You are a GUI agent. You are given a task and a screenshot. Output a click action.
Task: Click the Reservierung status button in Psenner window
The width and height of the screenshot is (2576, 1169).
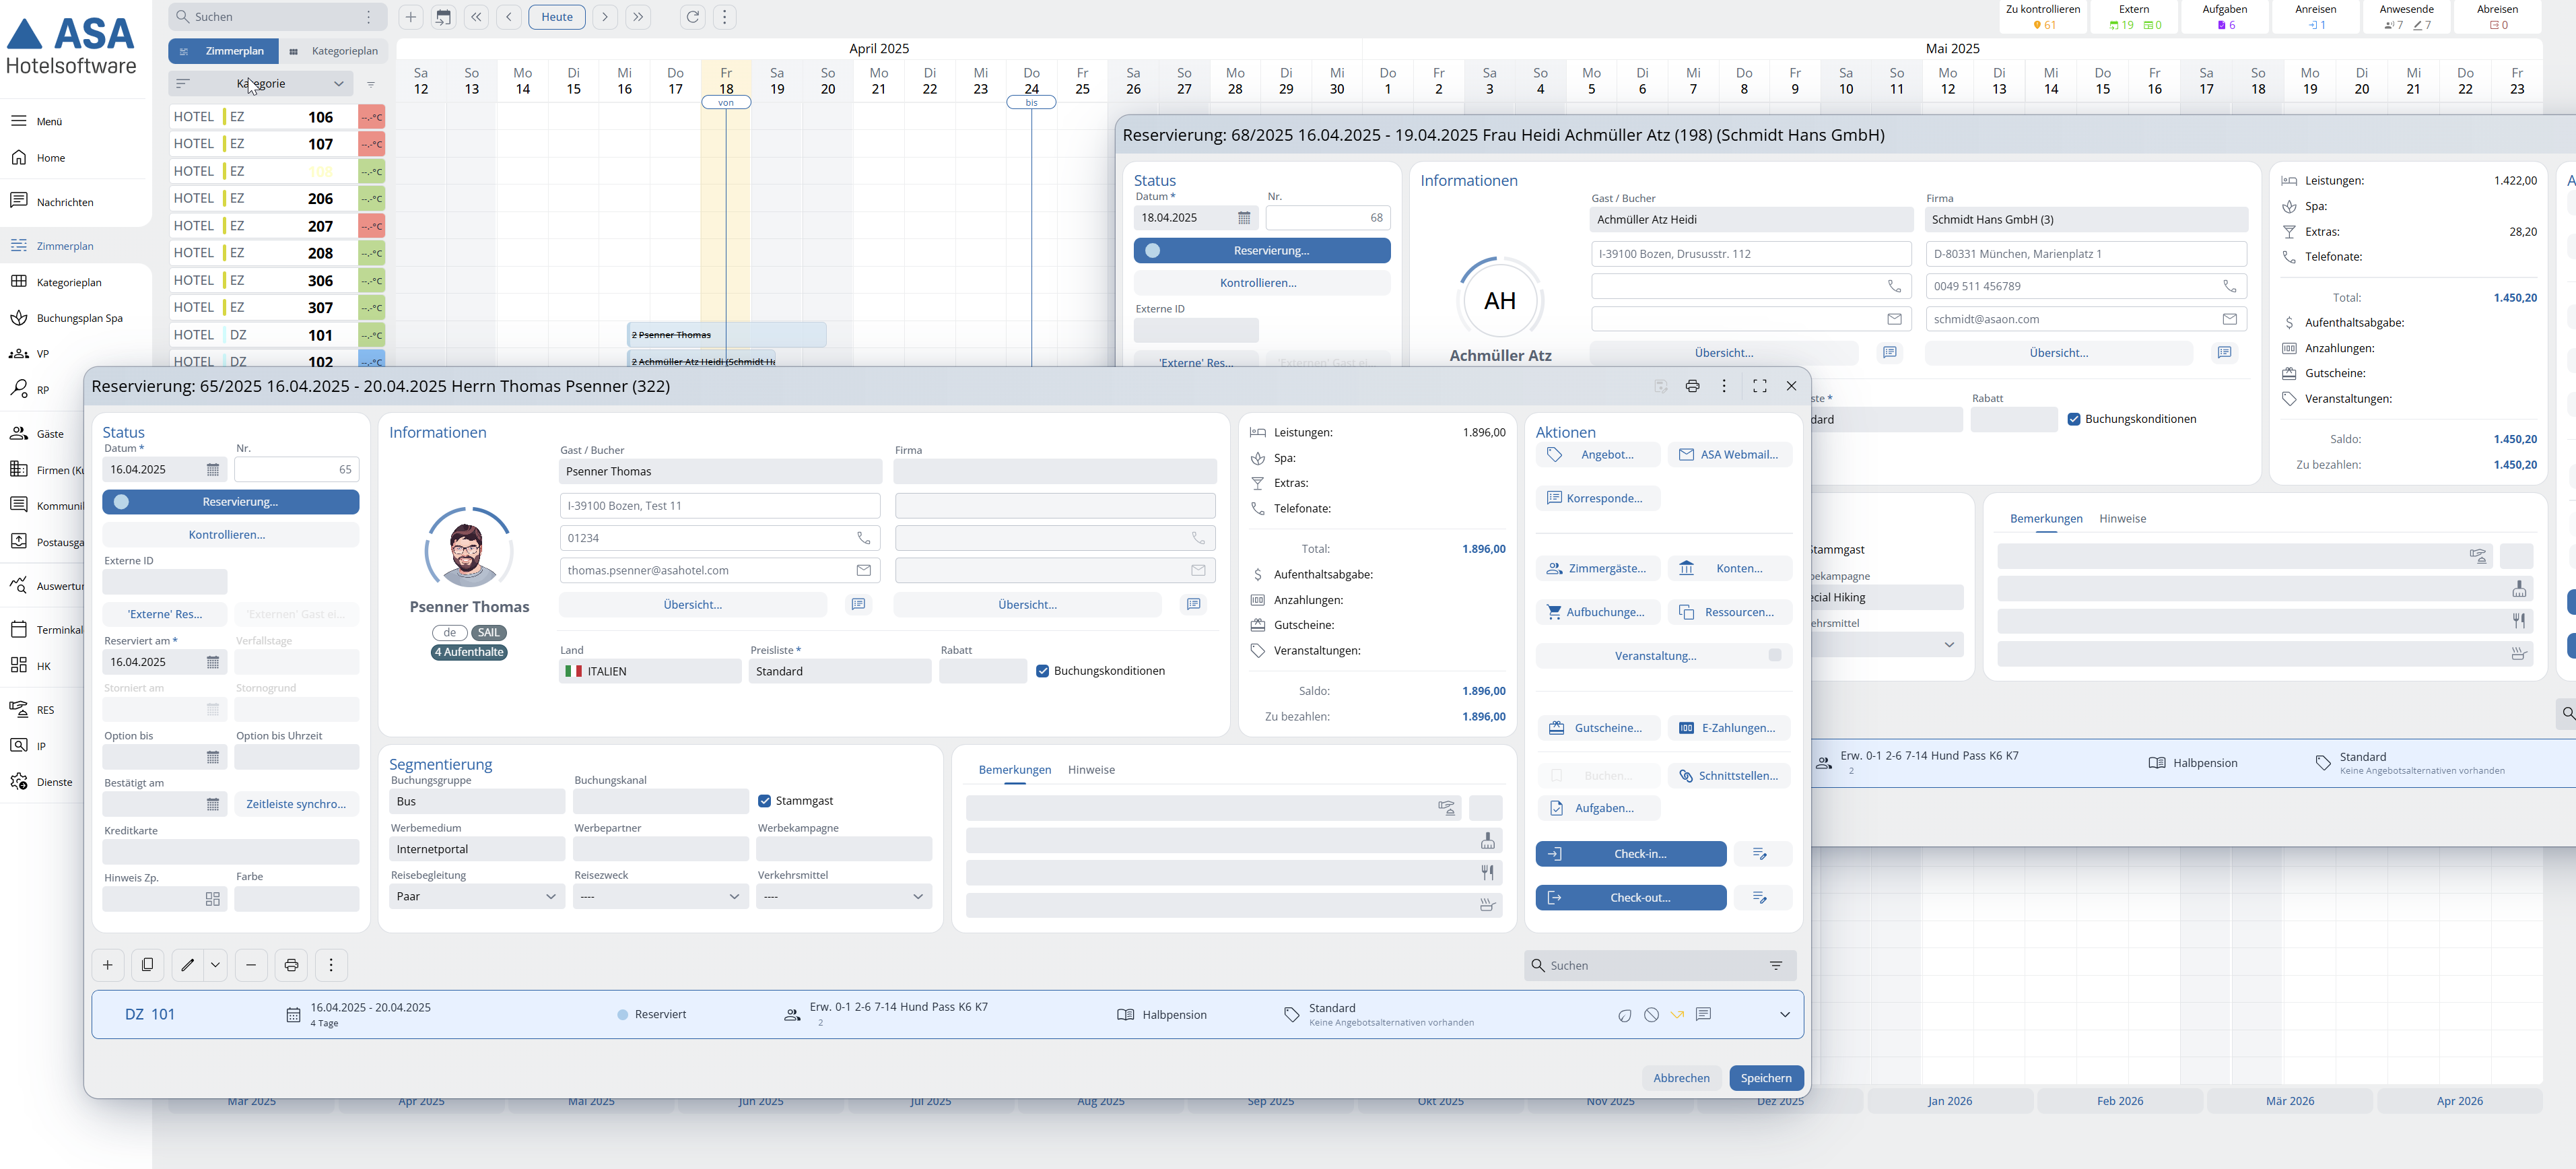[231, 502]
